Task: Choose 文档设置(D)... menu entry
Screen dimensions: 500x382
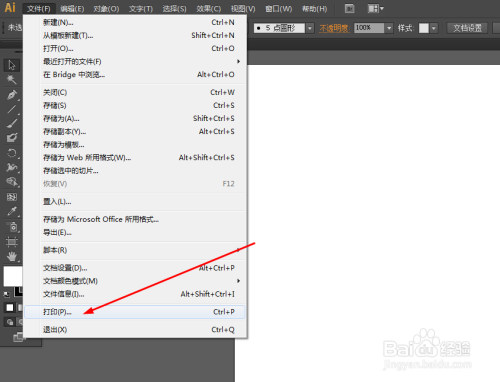Action: click(135, 268)
